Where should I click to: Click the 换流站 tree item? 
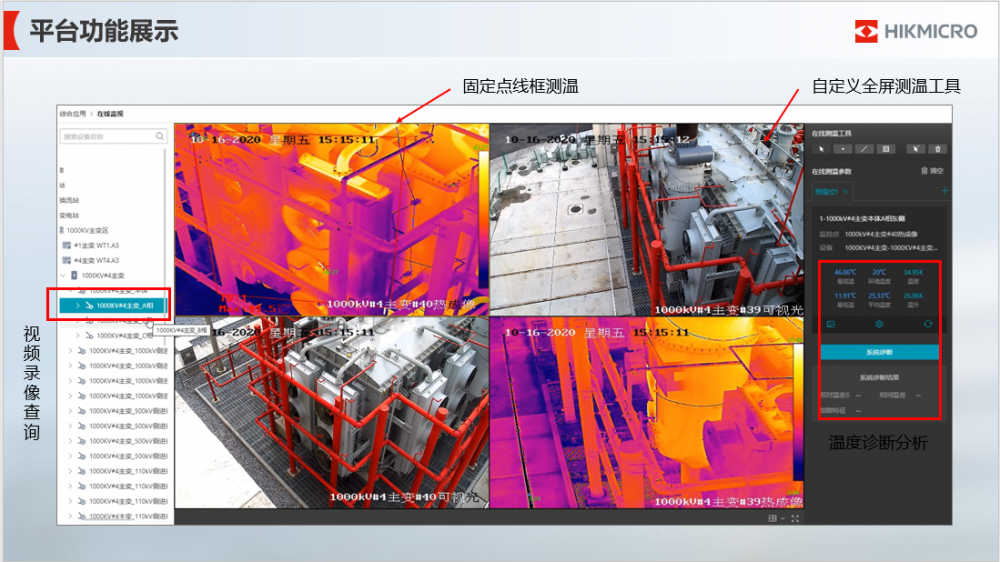tap(69, 200)
